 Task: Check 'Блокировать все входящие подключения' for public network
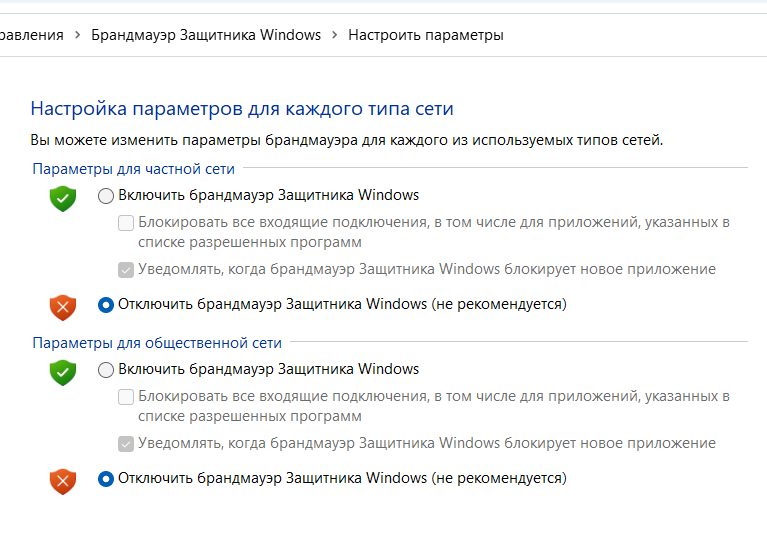click(126, 397)
